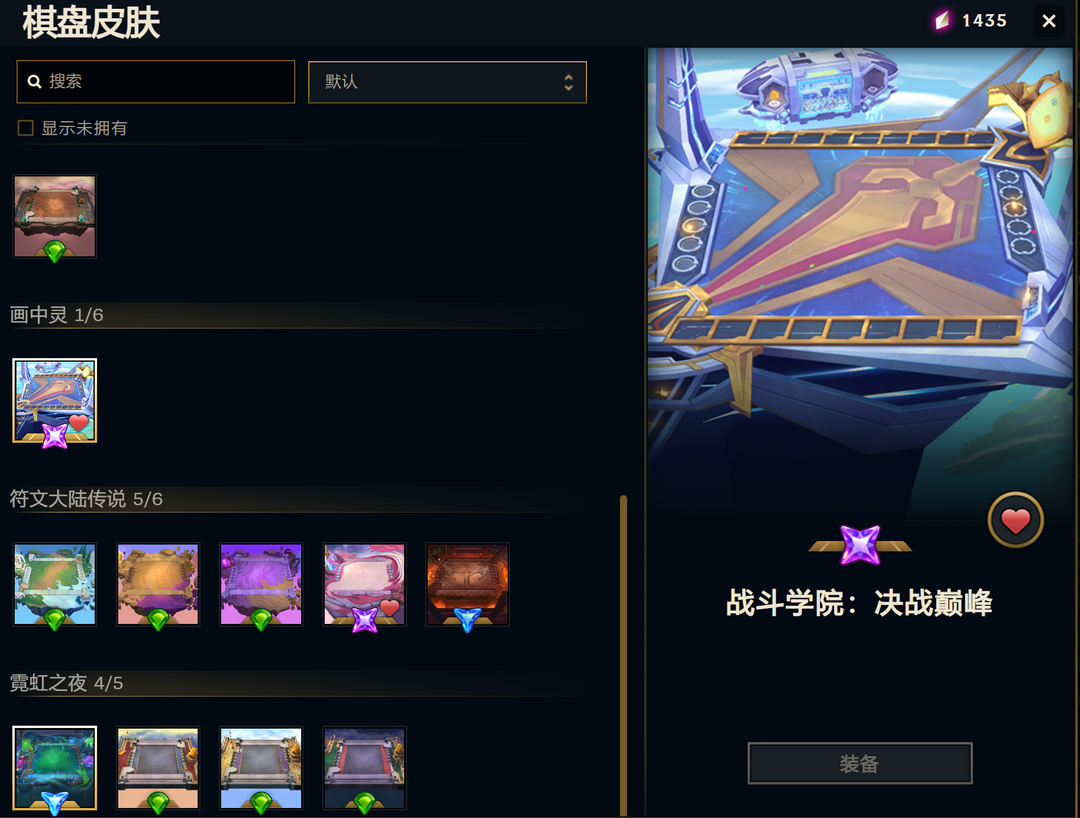Select the 画中灵 blue academy arena thumbnail
Screen dimensions: 1080x818
54,401
